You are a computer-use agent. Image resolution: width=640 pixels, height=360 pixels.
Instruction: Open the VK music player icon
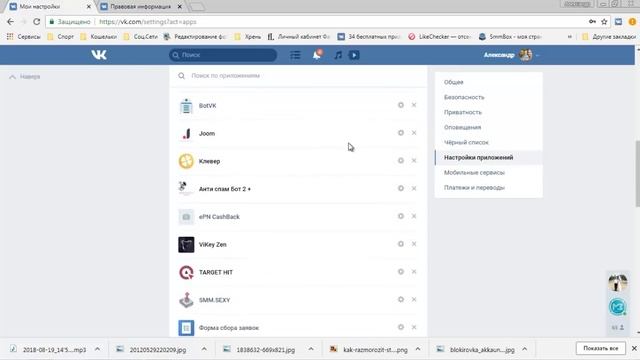tap(338, 55)
